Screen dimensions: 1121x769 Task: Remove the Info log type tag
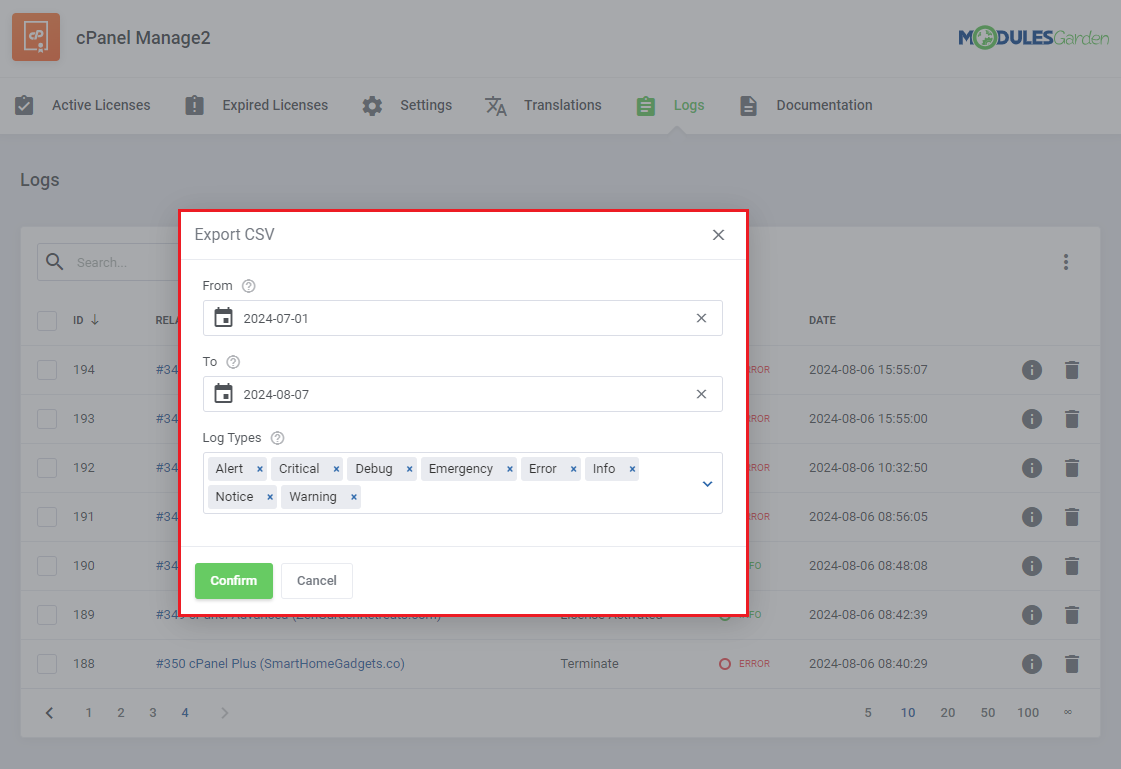tap(632, 470)
